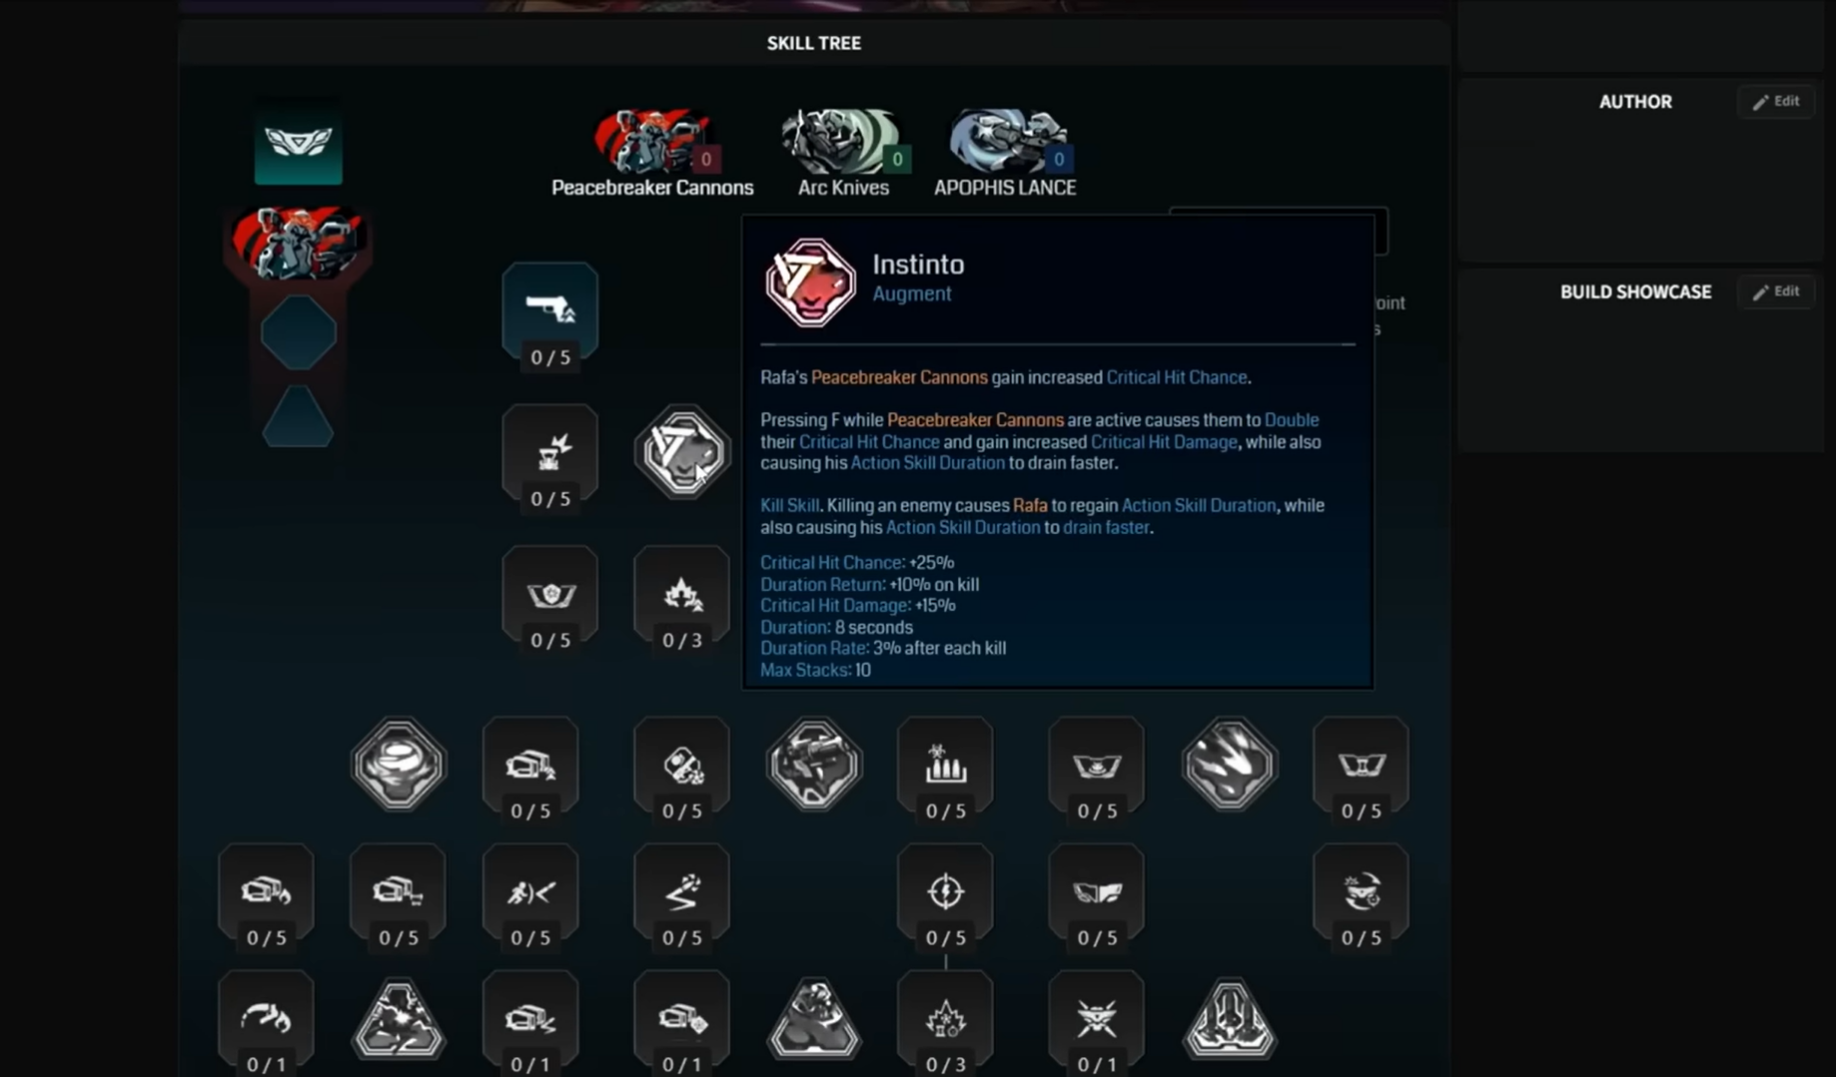Select the empty trapezoid capstone slot
Viewport: 1836px width, 1077px height.
coord(298,416)
